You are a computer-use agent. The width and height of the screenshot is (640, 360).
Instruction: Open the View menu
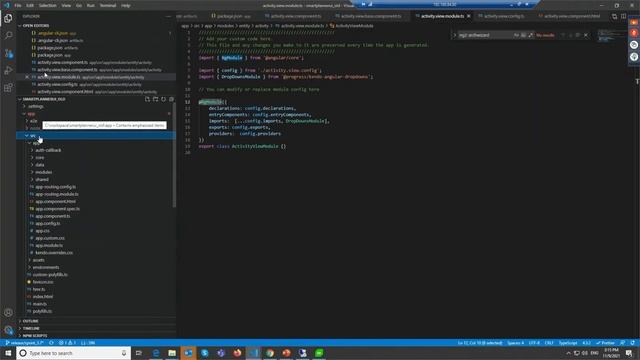(66, 5)
